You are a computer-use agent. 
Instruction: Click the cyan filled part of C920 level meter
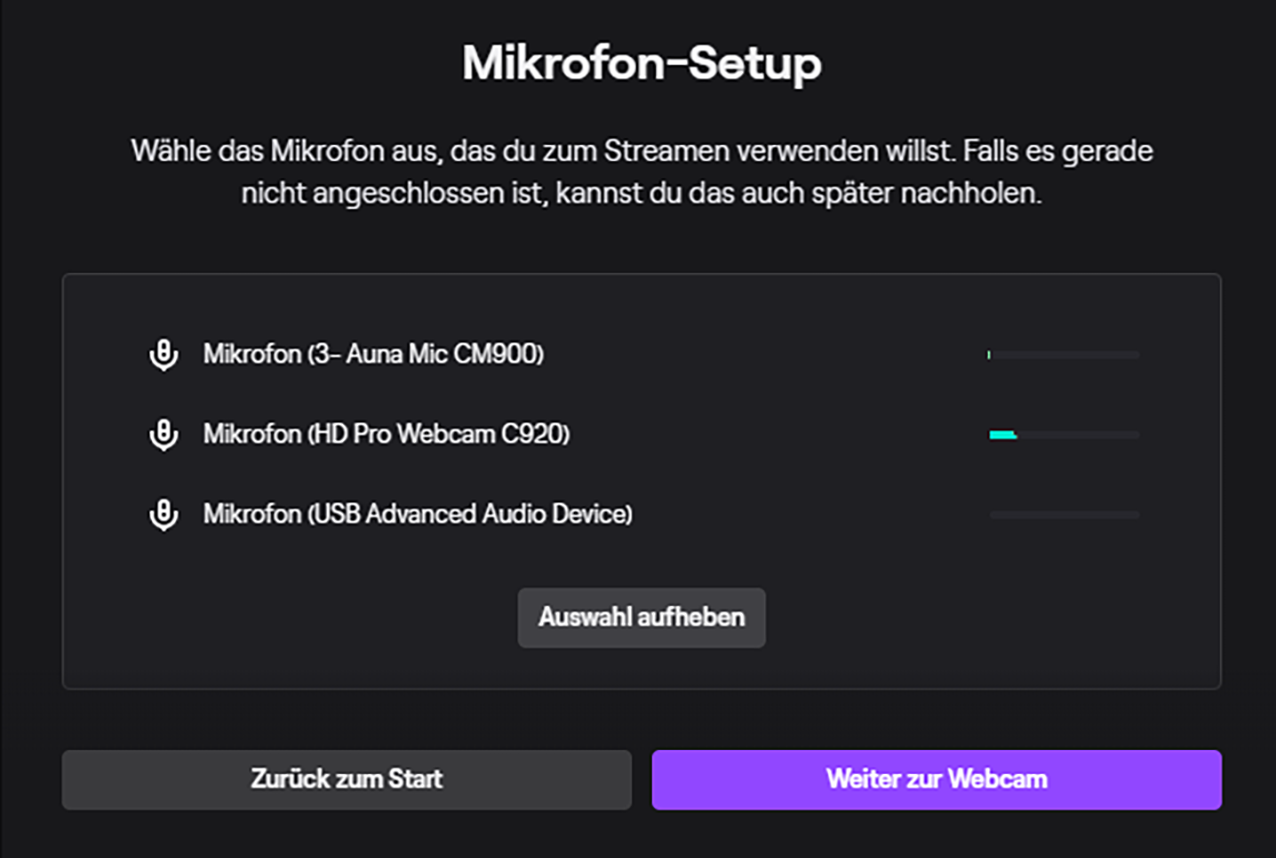(x=1002, y=435)
